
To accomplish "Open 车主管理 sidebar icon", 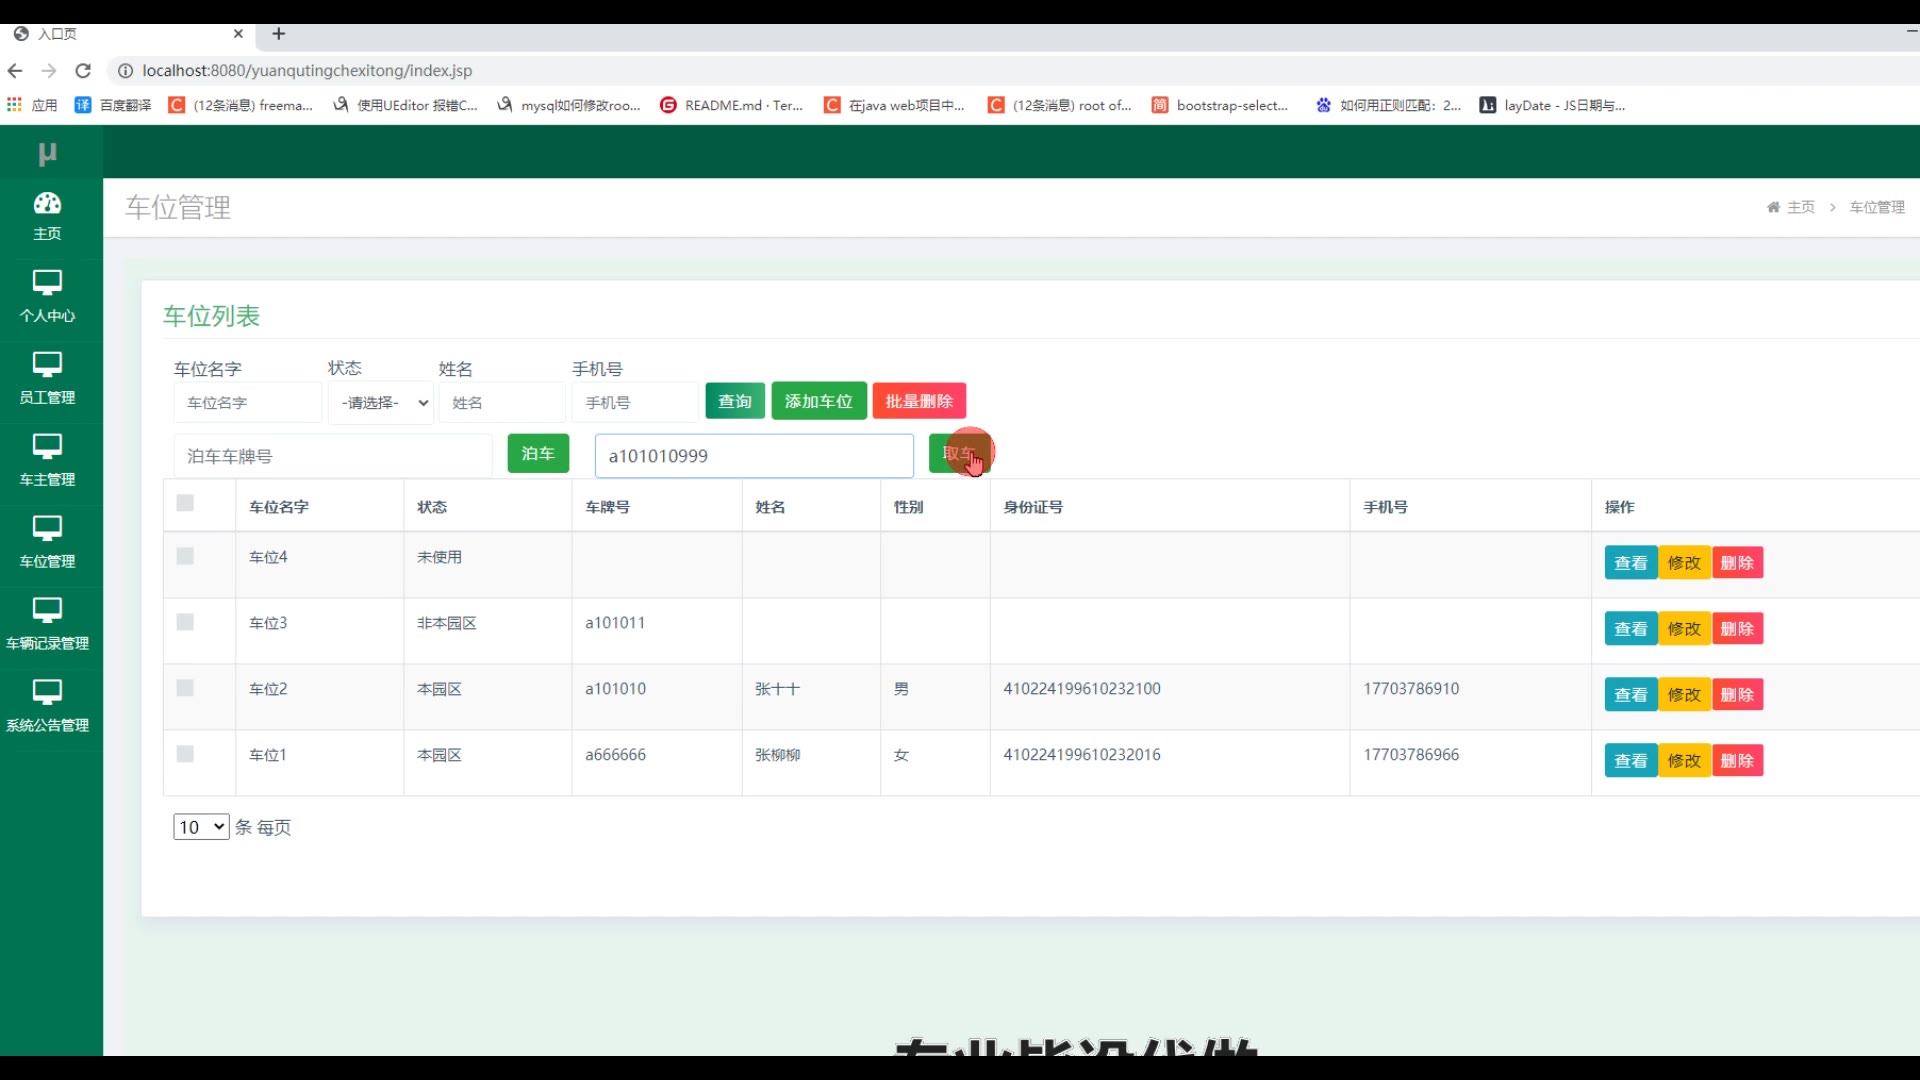I will (47, 447).
